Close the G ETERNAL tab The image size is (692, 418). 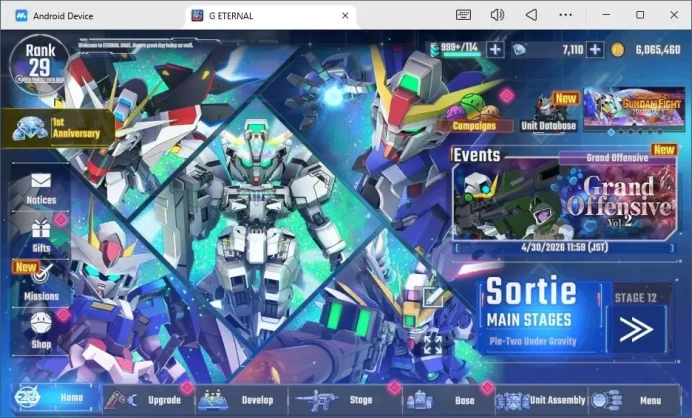coord(345,15)
